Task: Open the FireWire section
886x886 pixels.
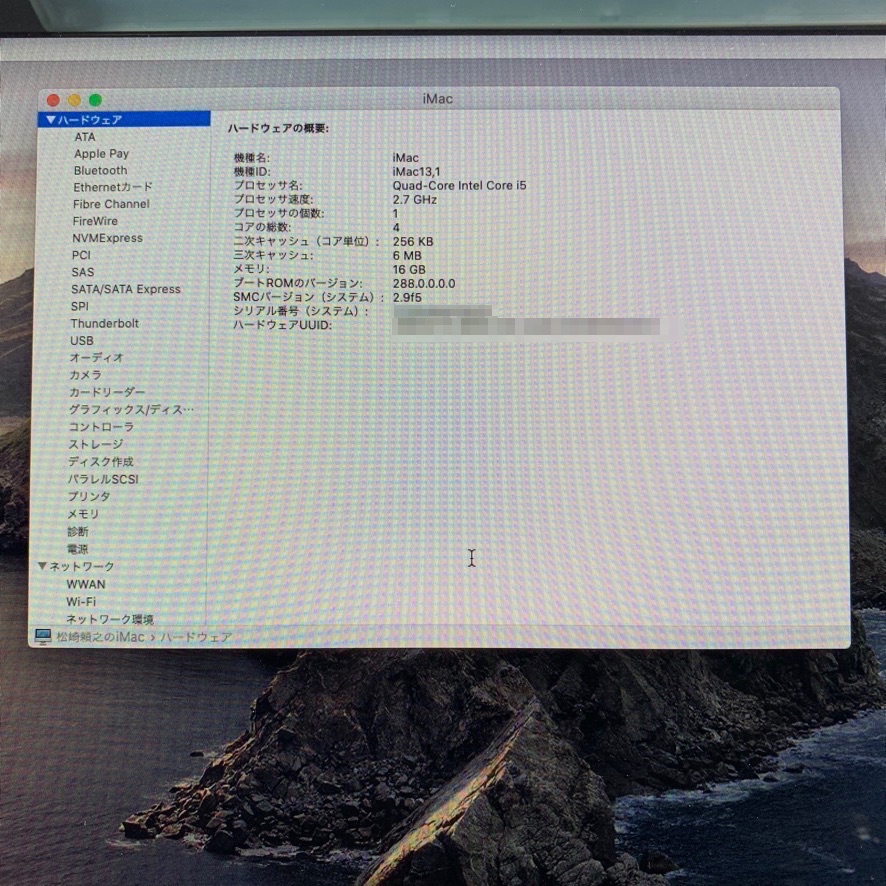Action: pyautogui.click(x=95, y=221)
